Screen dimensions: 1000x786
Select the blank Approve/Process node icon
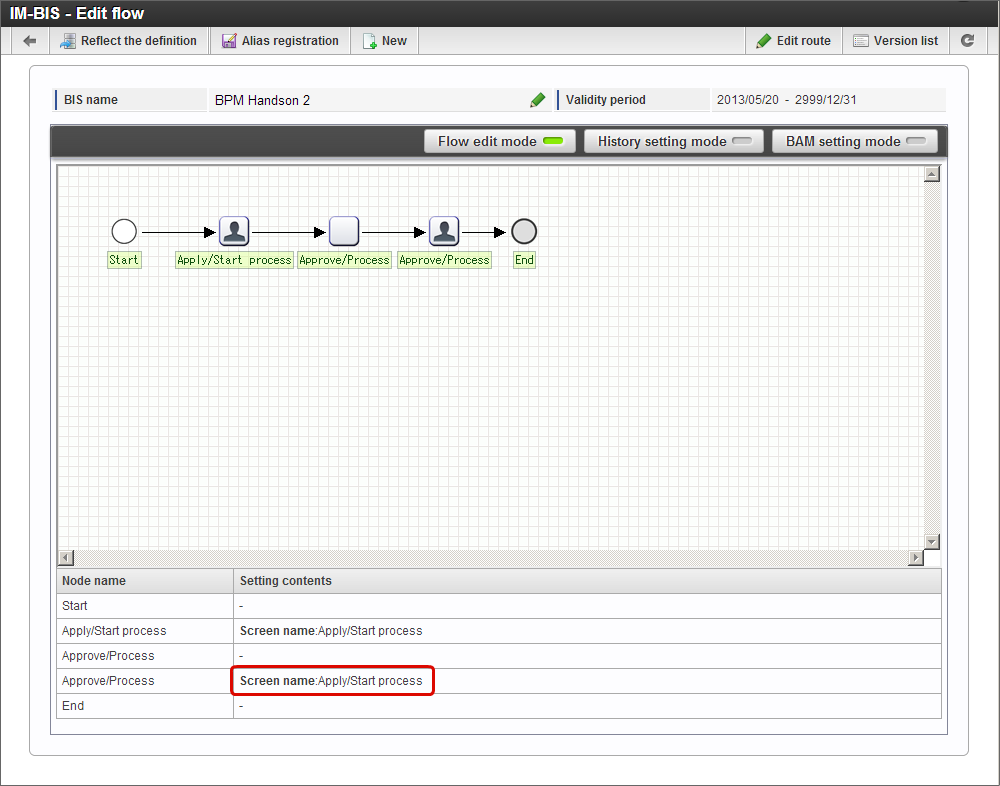pyautogui.click(x=344, y=232)
